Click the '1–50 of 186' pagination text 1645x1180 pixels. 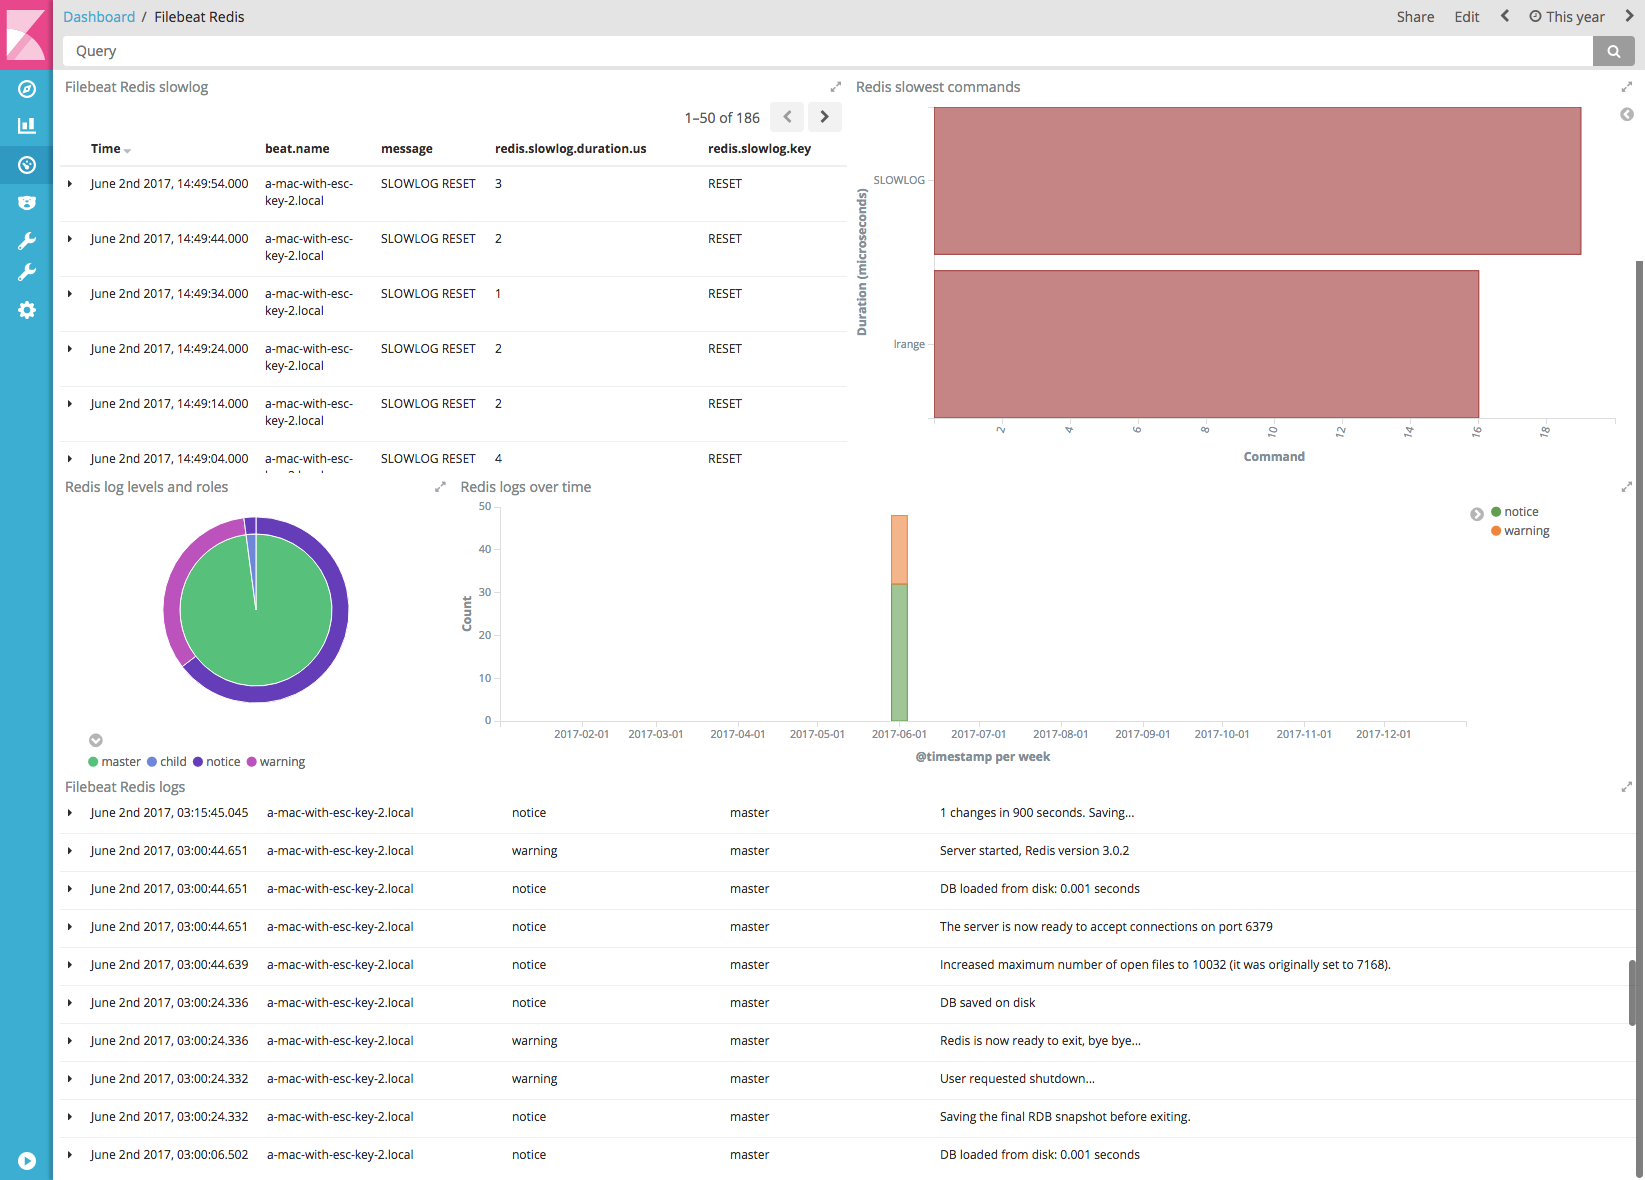click(x=722, y=118)
